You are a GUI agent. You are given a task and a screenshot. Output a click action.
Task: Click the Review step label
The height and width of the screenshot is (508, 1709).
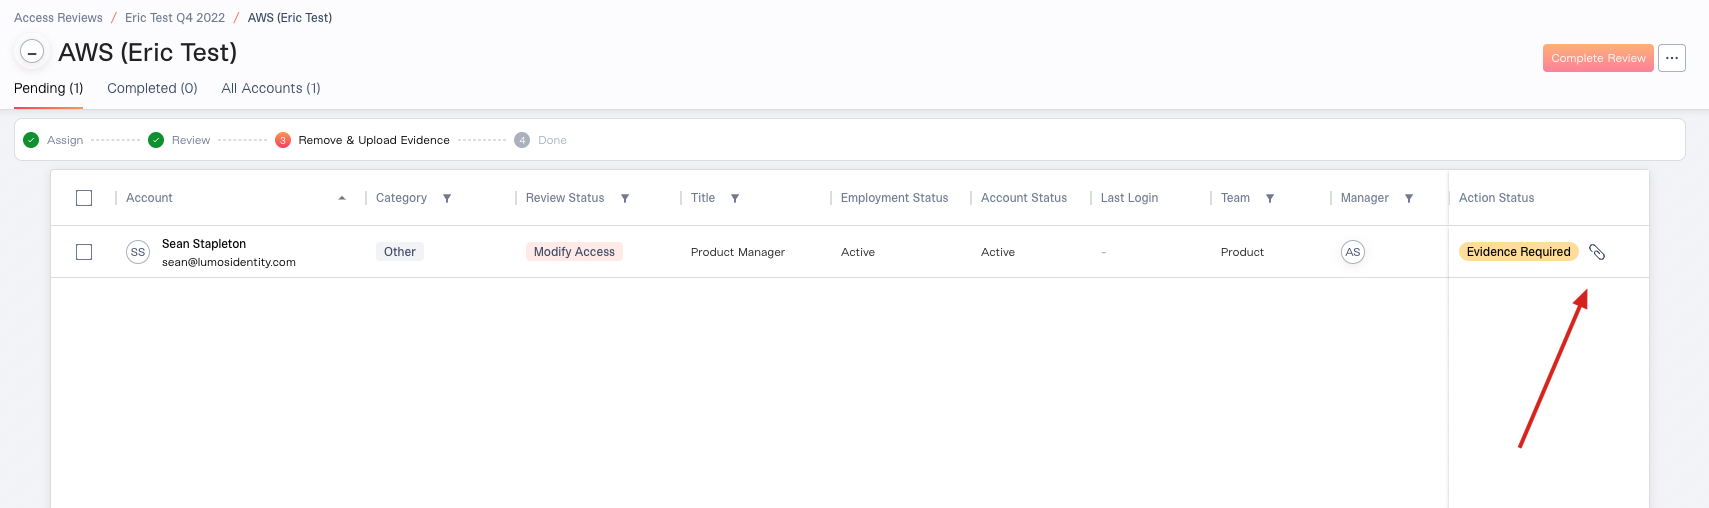(191, 140)
